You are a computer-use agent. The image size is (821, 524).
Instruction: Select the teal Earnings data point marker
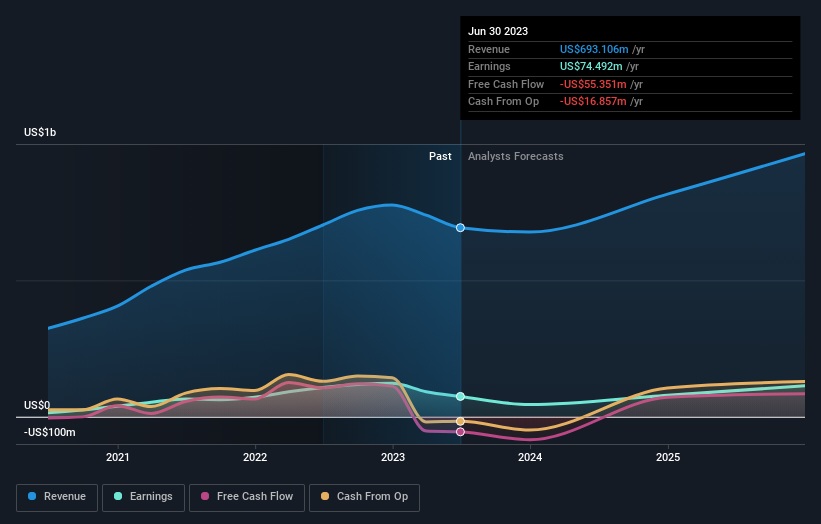point(460,396)
